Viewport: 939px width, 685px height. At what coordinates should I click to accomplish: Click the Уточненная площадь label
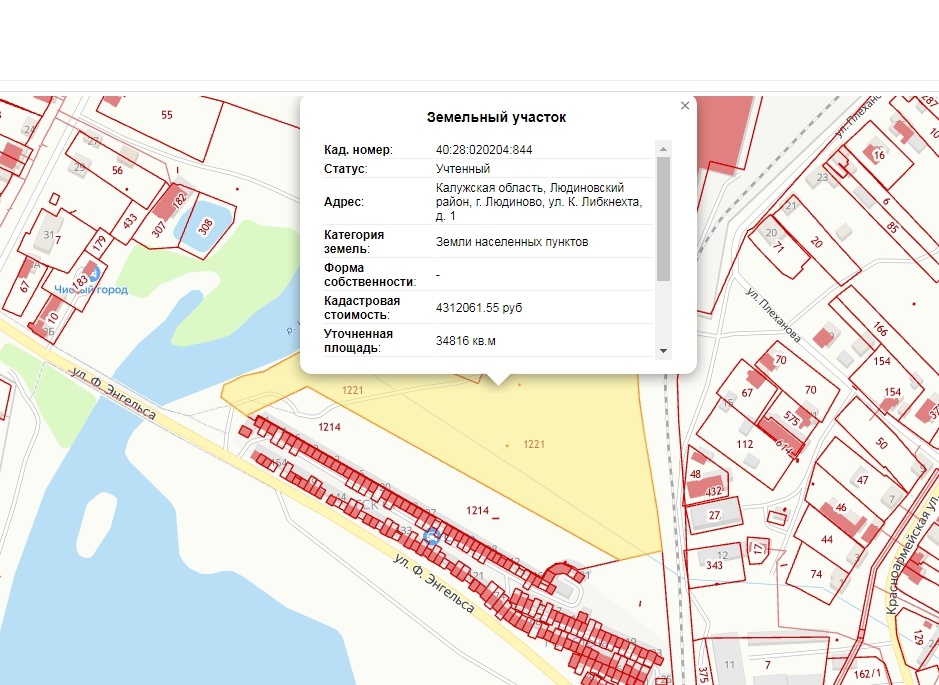click(358, 341)
